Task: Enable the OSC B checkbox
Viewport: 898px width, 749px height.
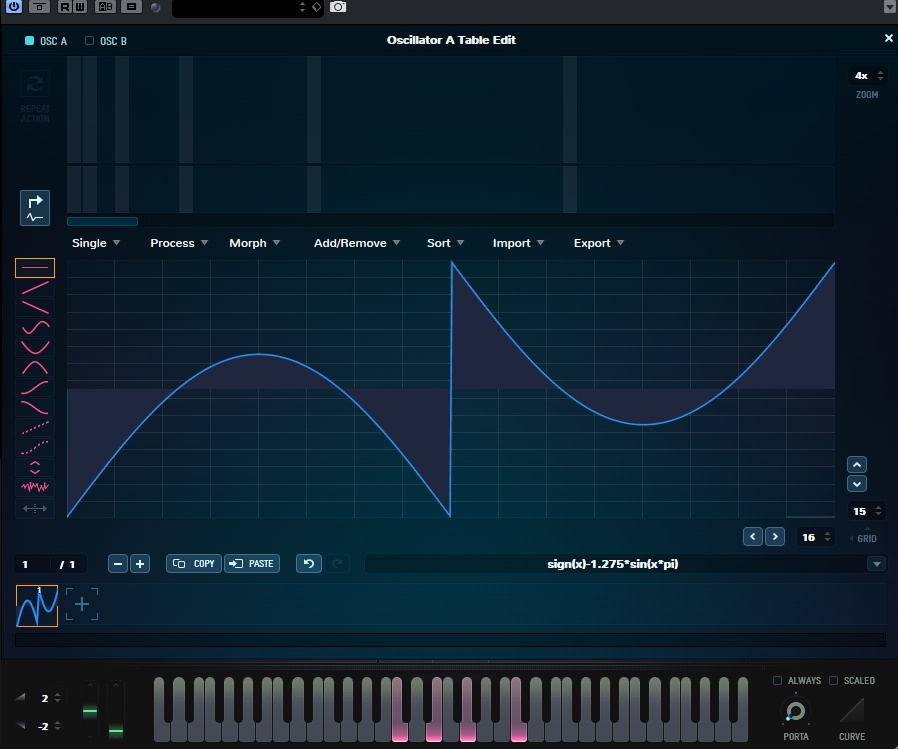Action: click(x=88, y=41)
